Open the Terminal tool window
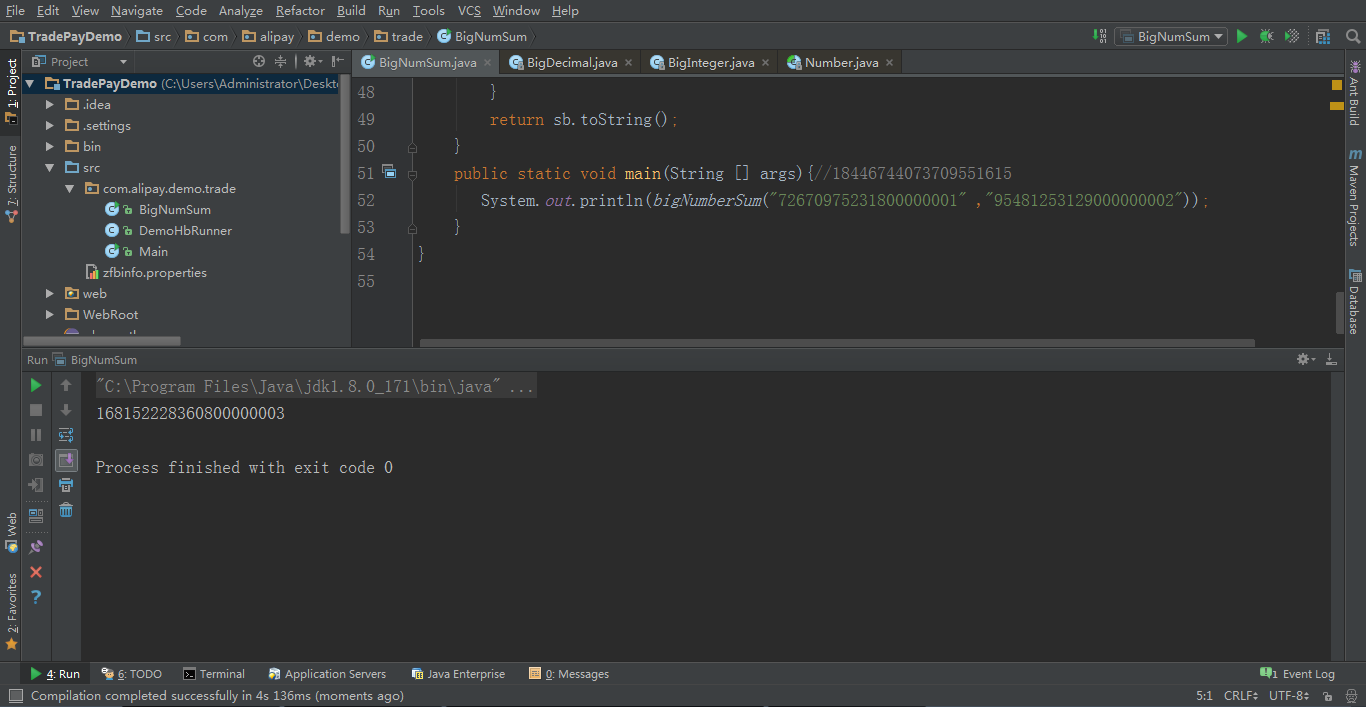This screenshot has height=707, width=1366. pos(214,674)
